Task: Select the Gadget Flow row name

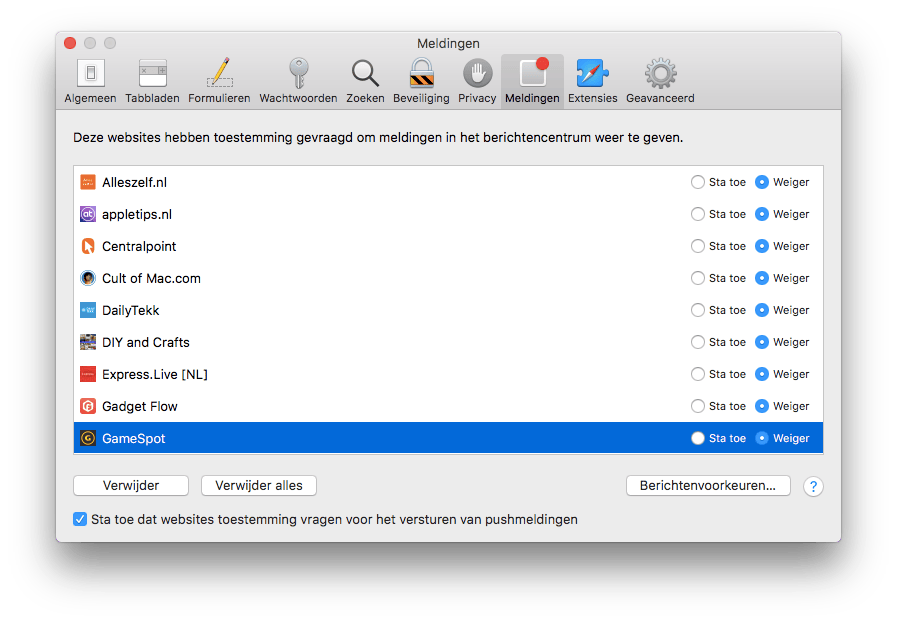Action: pyautogui.click(x=140, y=407)
